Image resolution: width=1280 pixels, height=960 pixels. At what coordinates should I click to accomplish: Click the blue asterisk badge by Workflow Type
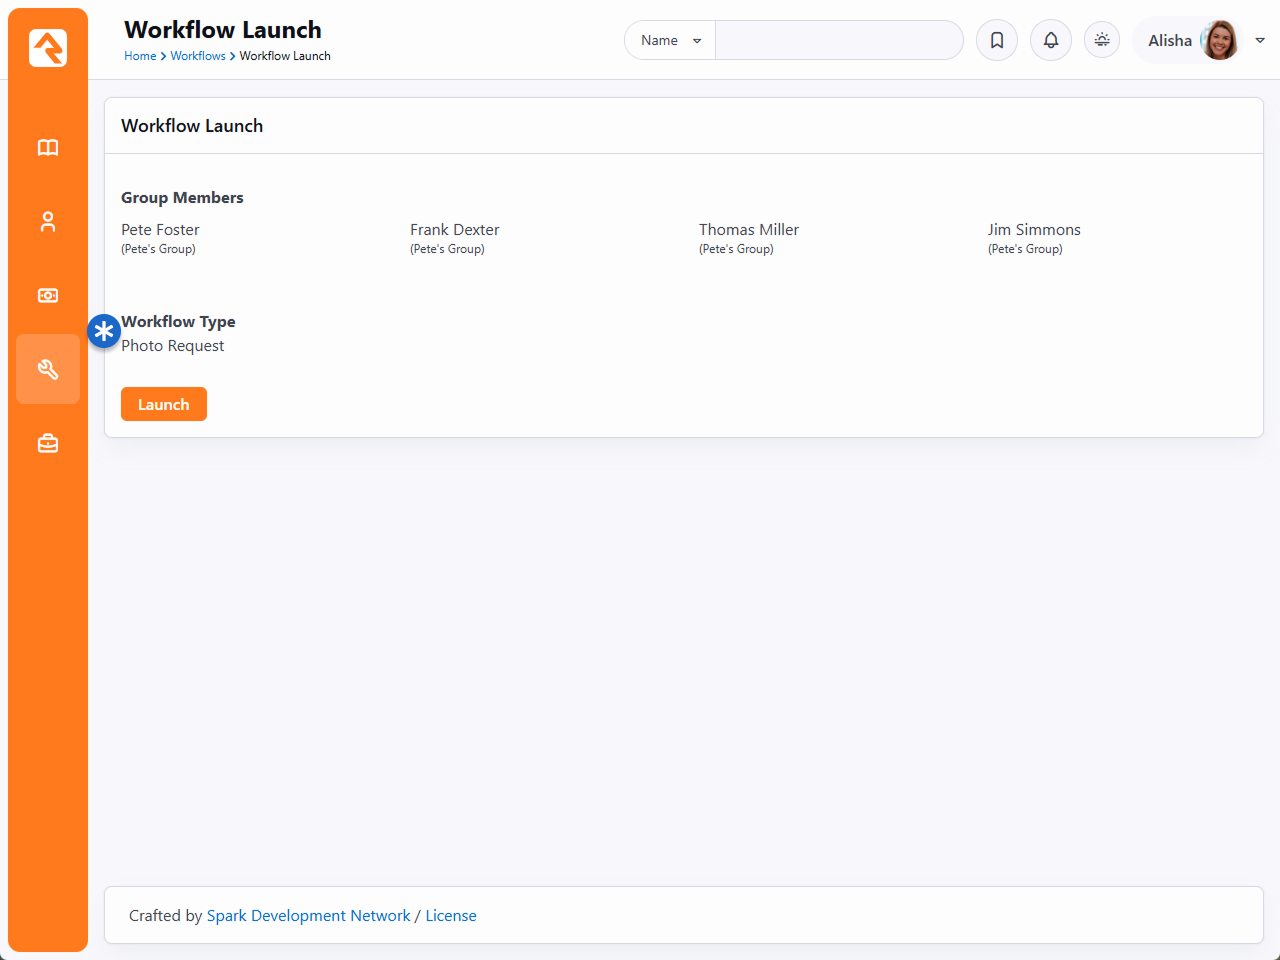tap(104, 331)
